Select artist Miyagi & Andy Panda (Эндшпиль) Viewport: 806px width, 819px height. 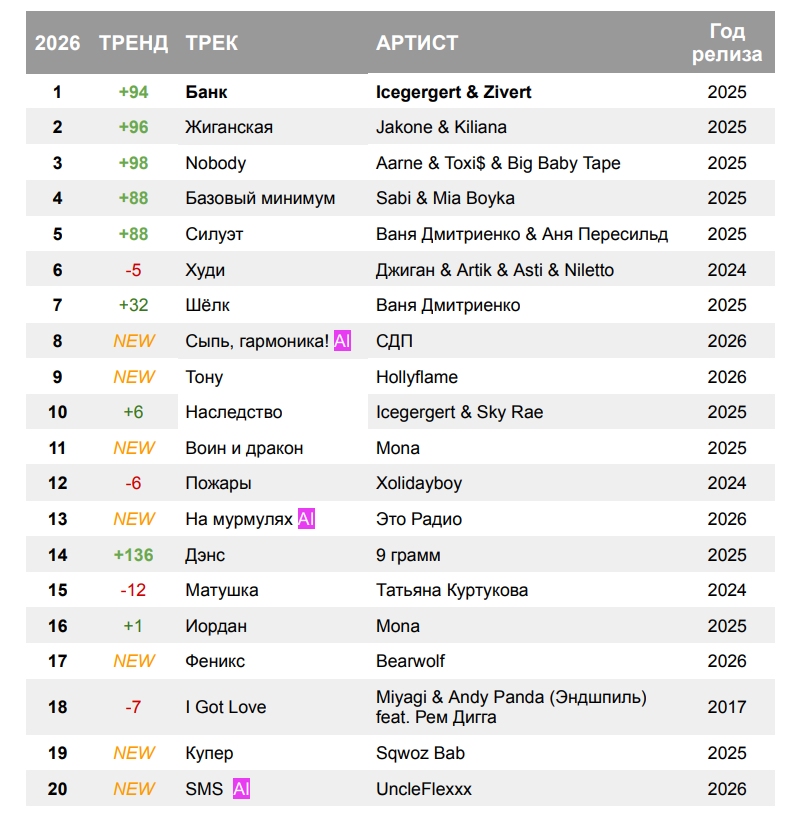[511, 697]
